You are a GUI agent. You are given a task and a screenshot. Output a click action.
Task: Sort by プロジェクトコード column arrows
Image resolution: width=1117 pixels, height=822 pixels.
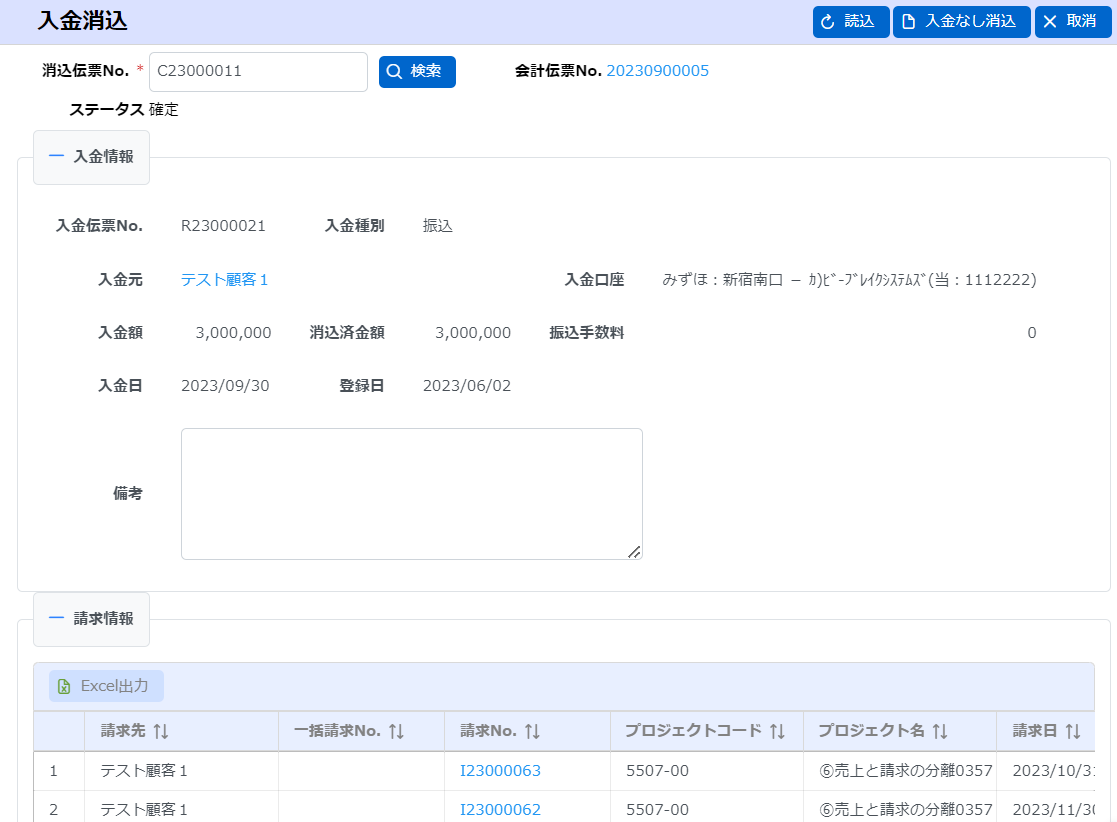[x=777, y=731]
